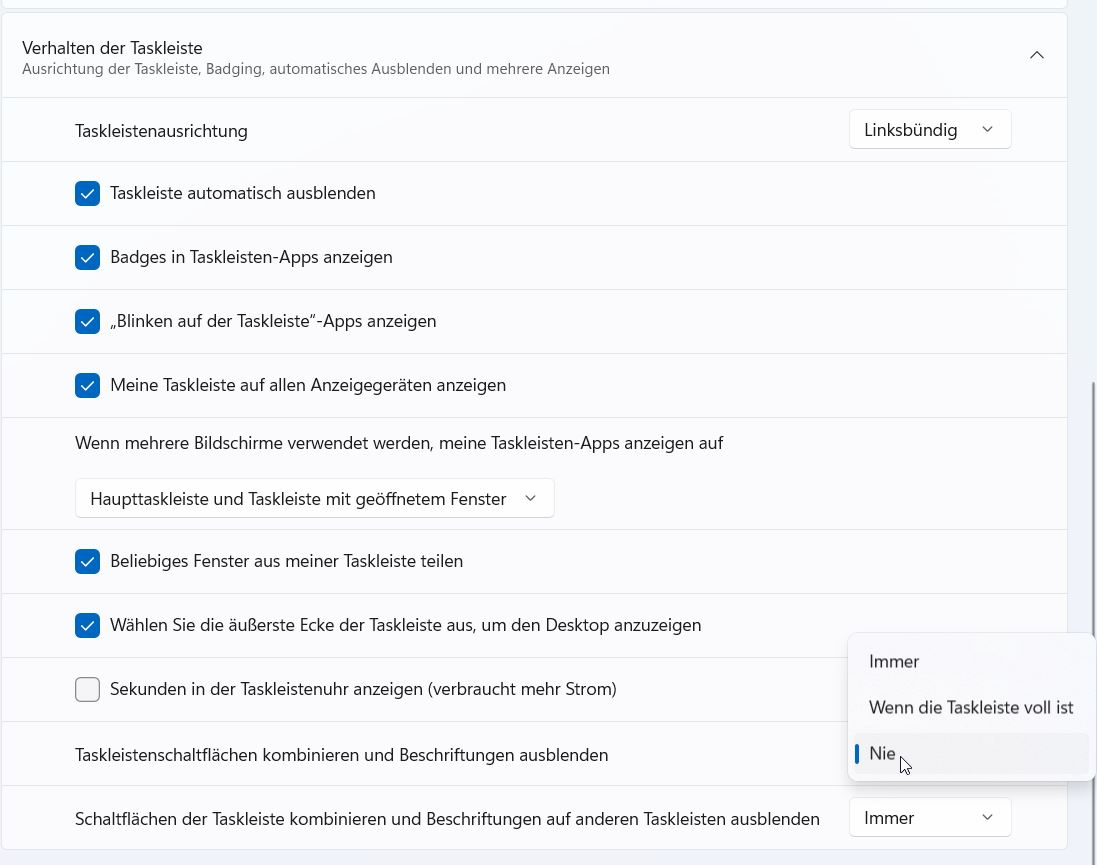Viewport: 1097px width, 865px height.
Task: Toggle the "Blinken auf der Taskleiste"-Apps checkbox
Action: tap(88, 321)
